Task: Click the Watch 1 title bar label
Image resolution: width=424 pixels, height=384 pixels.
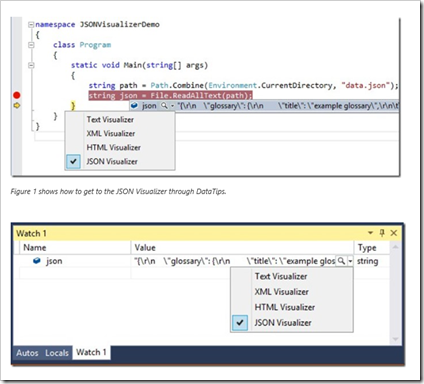Action: click(x=31, y=233)
